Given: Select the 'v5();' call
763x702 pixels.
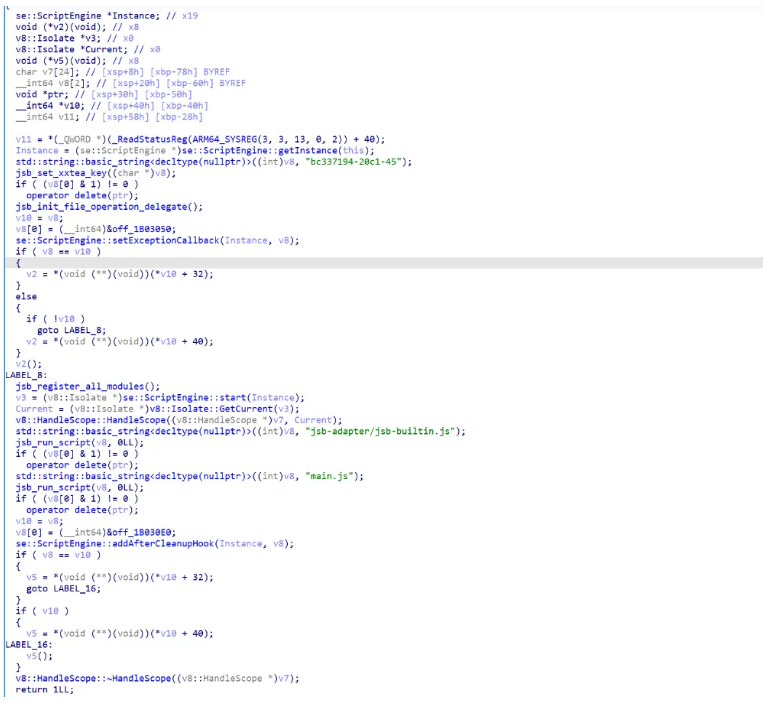Looking at the screenshot, I should pyautogui.click(x=39, y=656).
